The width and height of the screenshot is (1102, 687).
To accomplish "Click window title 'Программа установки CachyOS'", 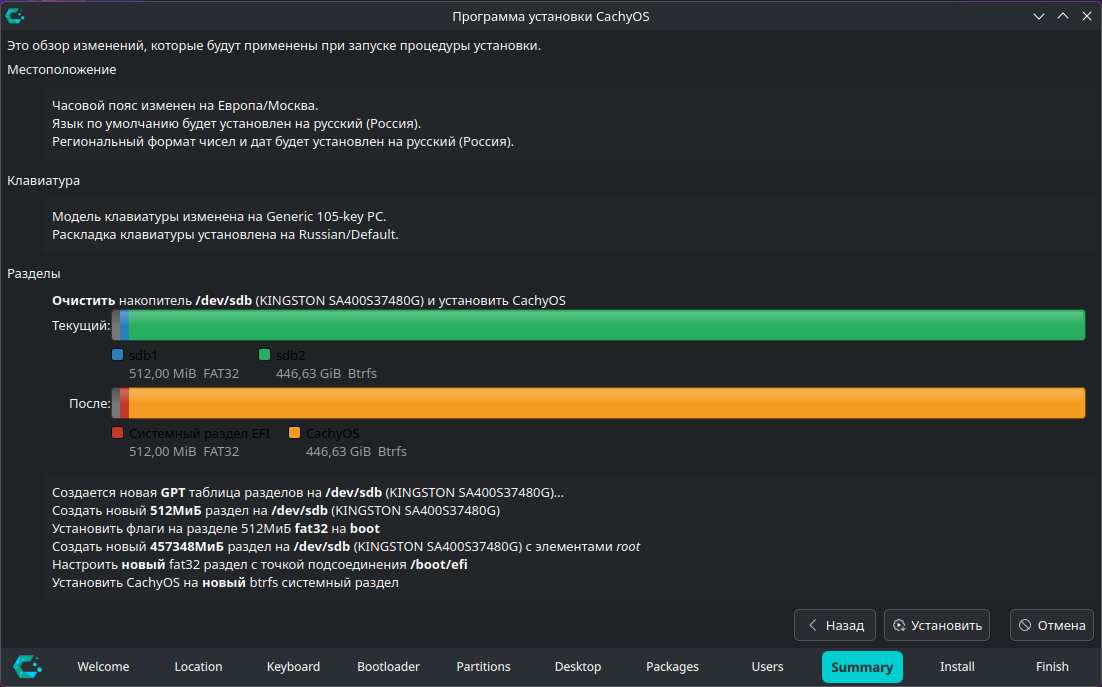I will 551,16.
